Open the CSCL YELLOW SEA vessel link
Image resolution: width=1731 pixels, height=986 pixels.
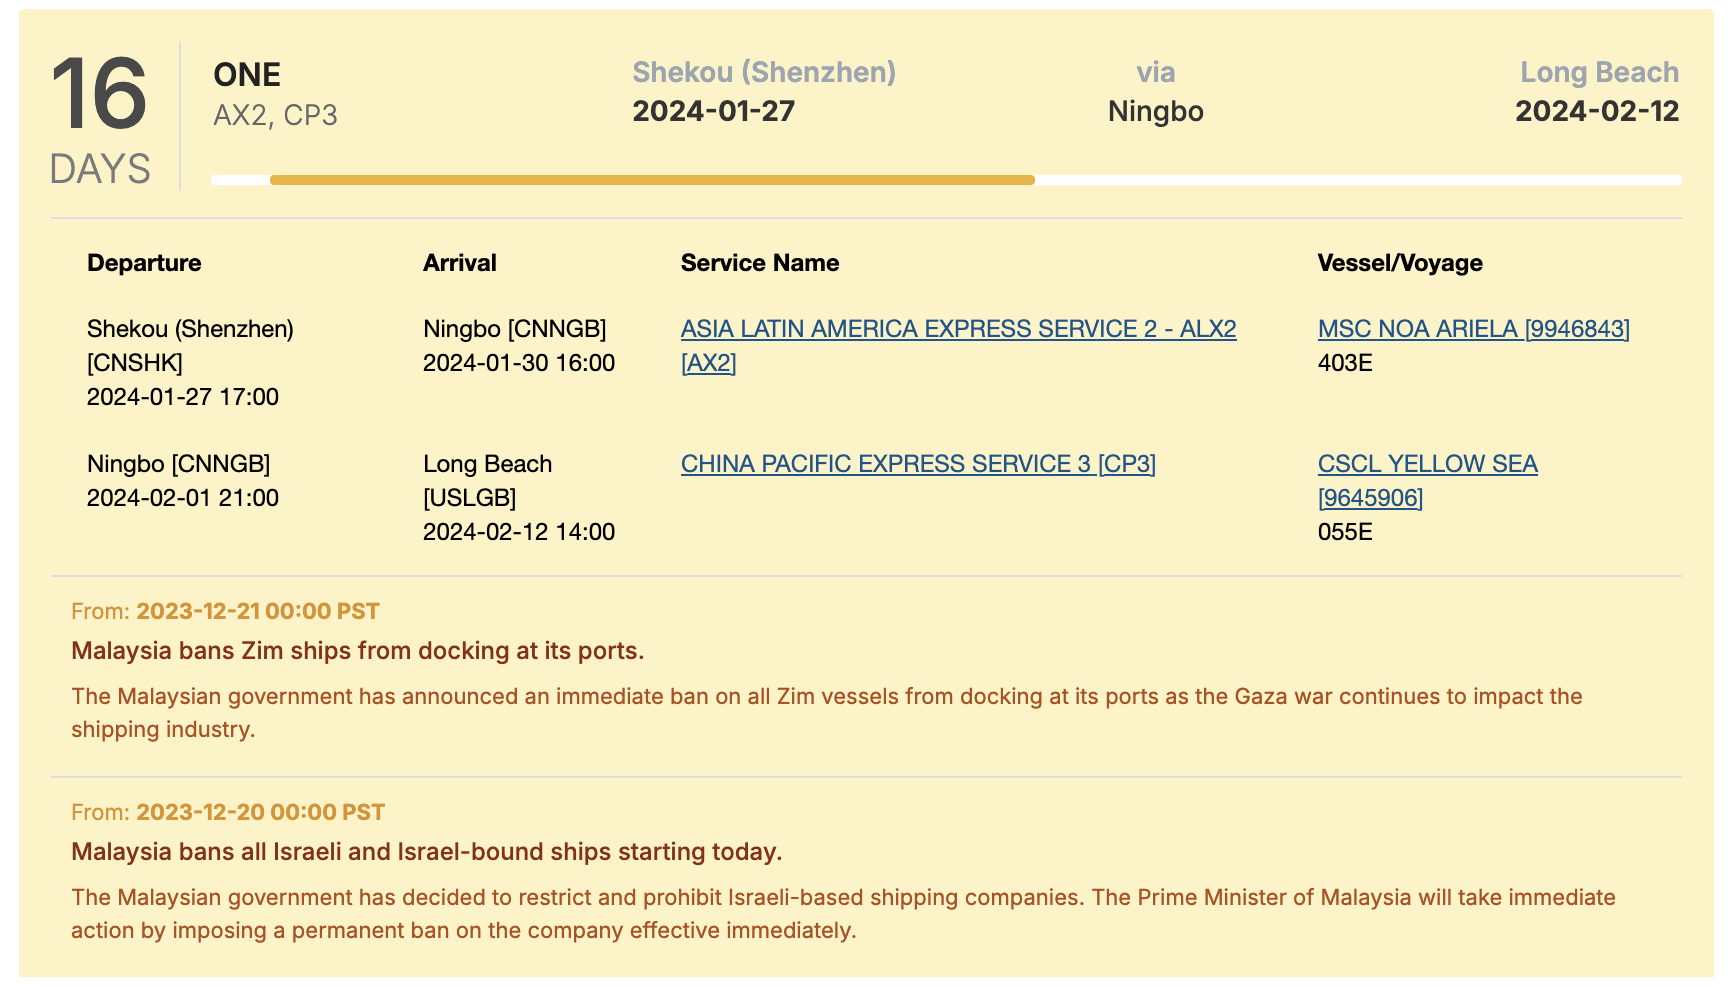(x=1427, y=480)
